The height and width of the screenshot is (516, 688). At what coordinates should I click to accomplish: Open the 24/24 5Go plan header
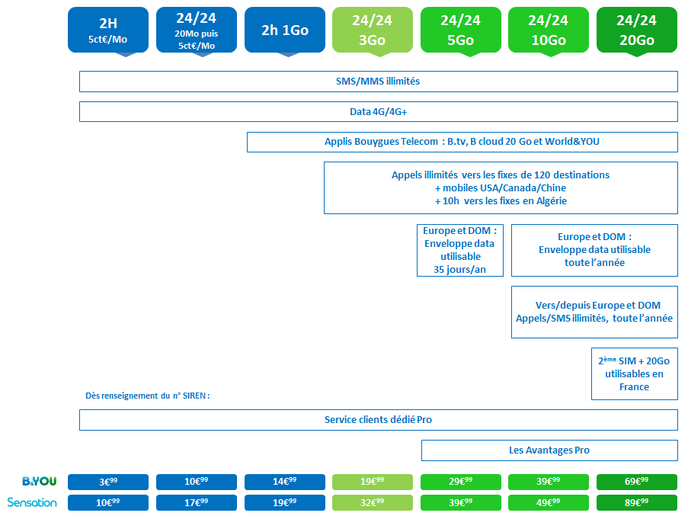point(461,30)
